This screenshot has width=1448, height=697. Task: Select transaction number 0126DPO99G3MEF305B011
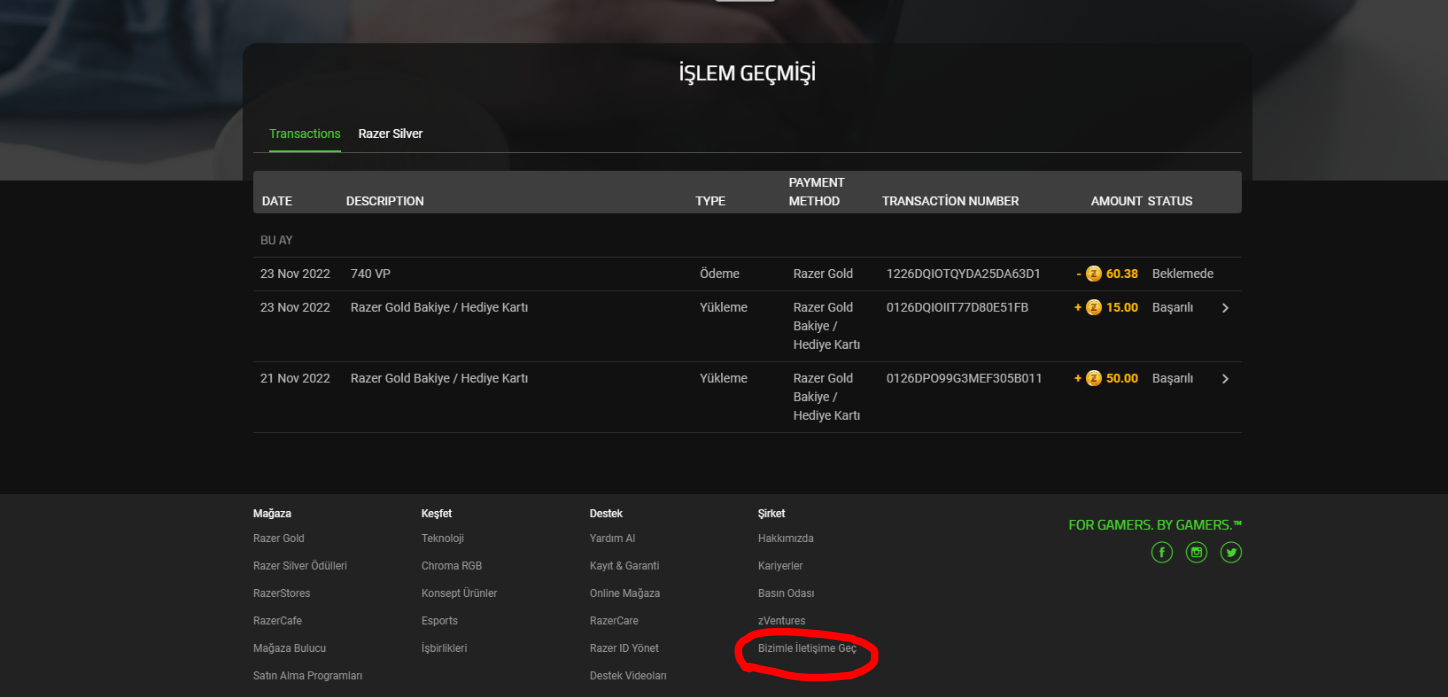pos(965,379)
